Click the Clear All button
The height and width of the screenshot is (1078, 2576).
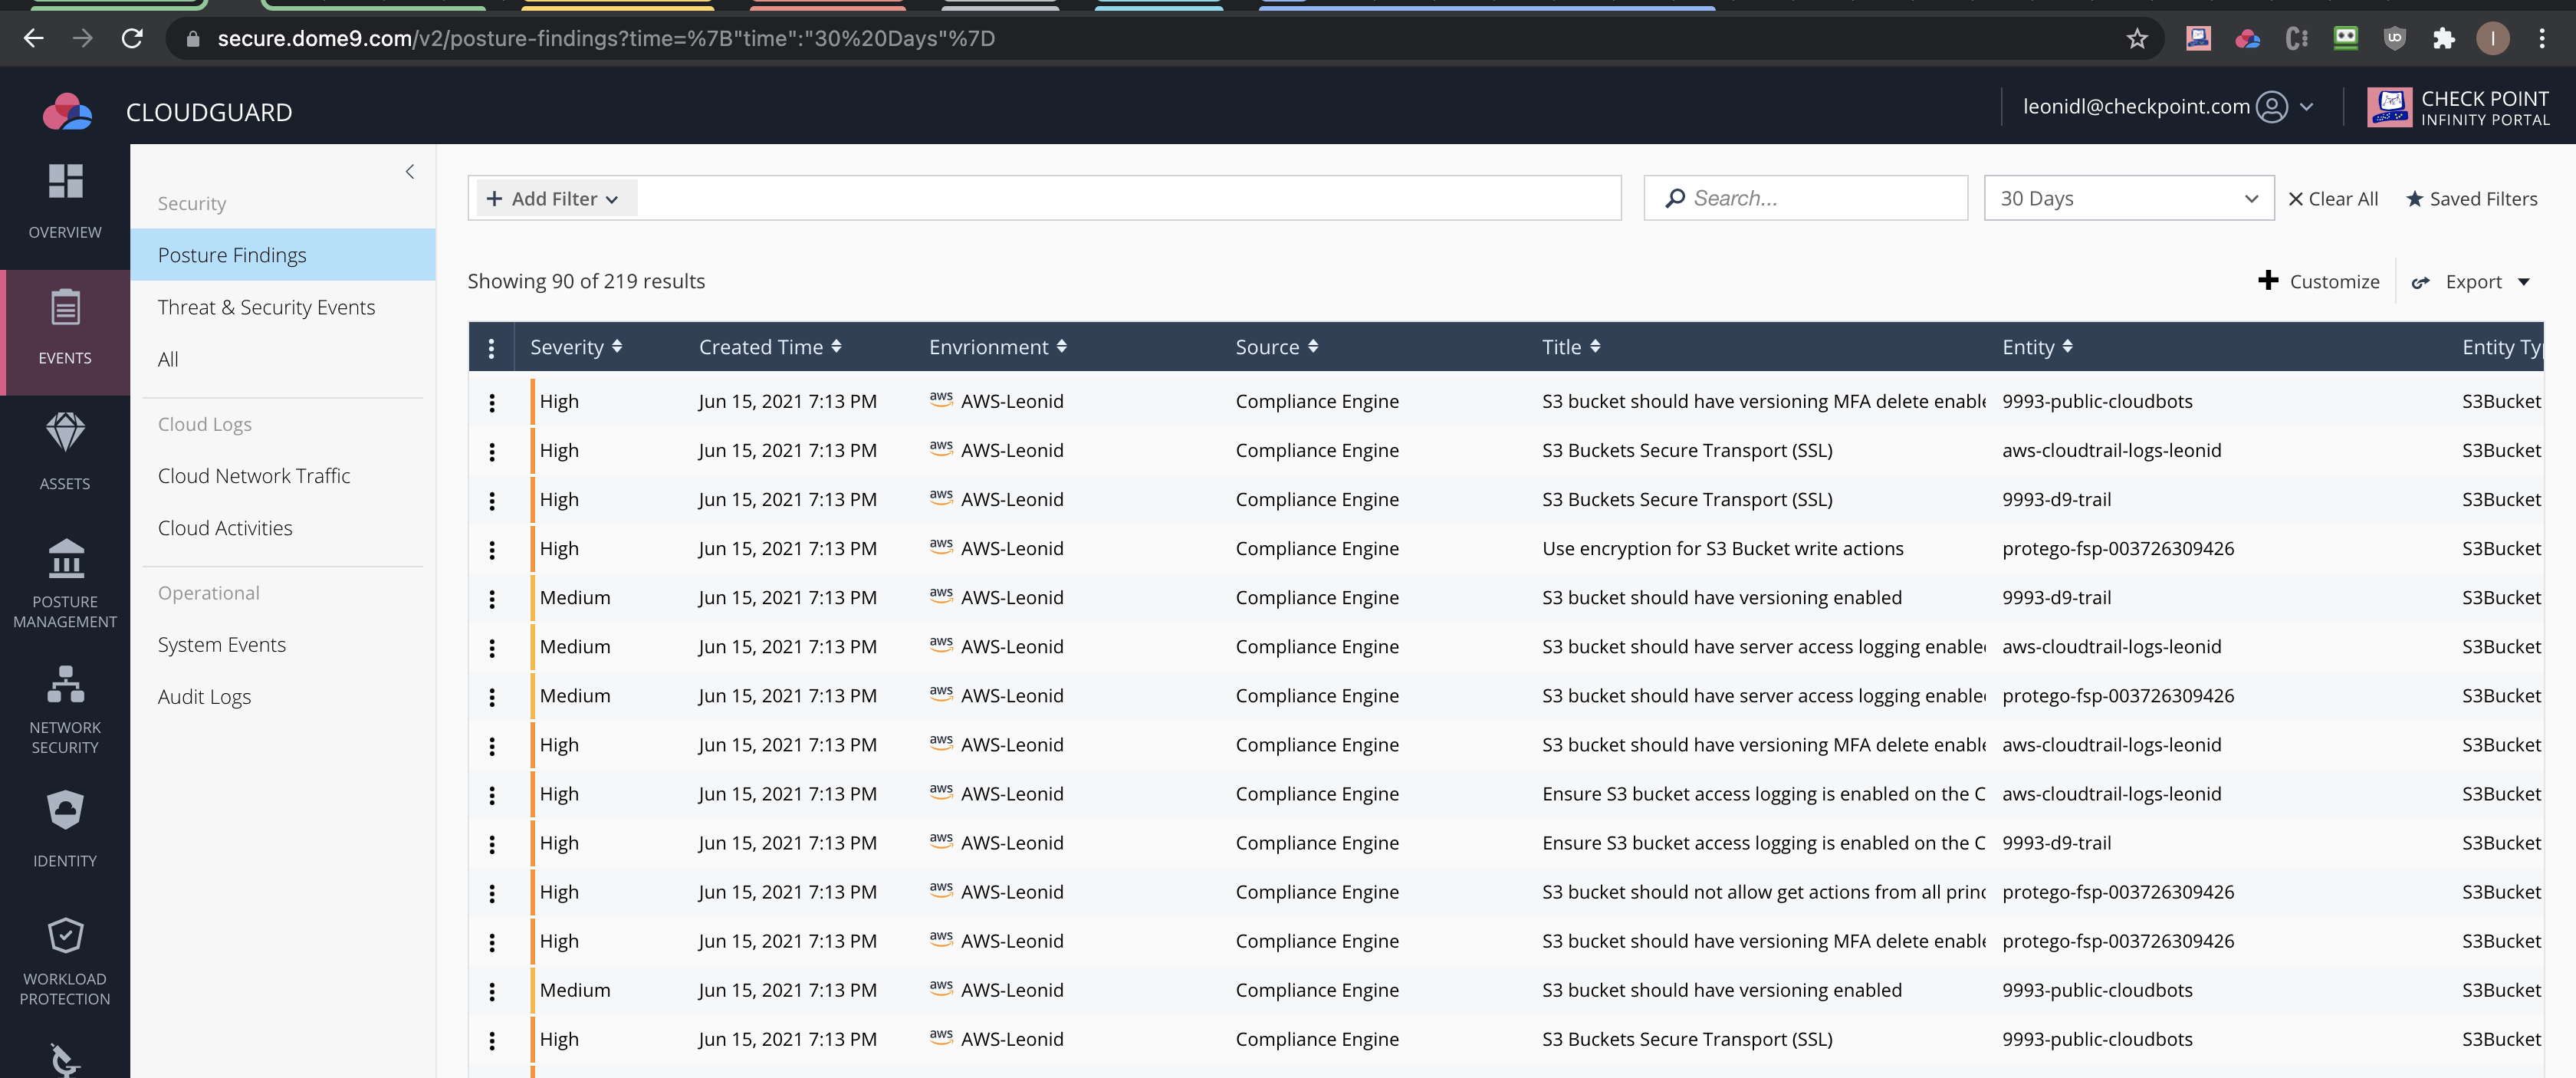point(2333,199)
